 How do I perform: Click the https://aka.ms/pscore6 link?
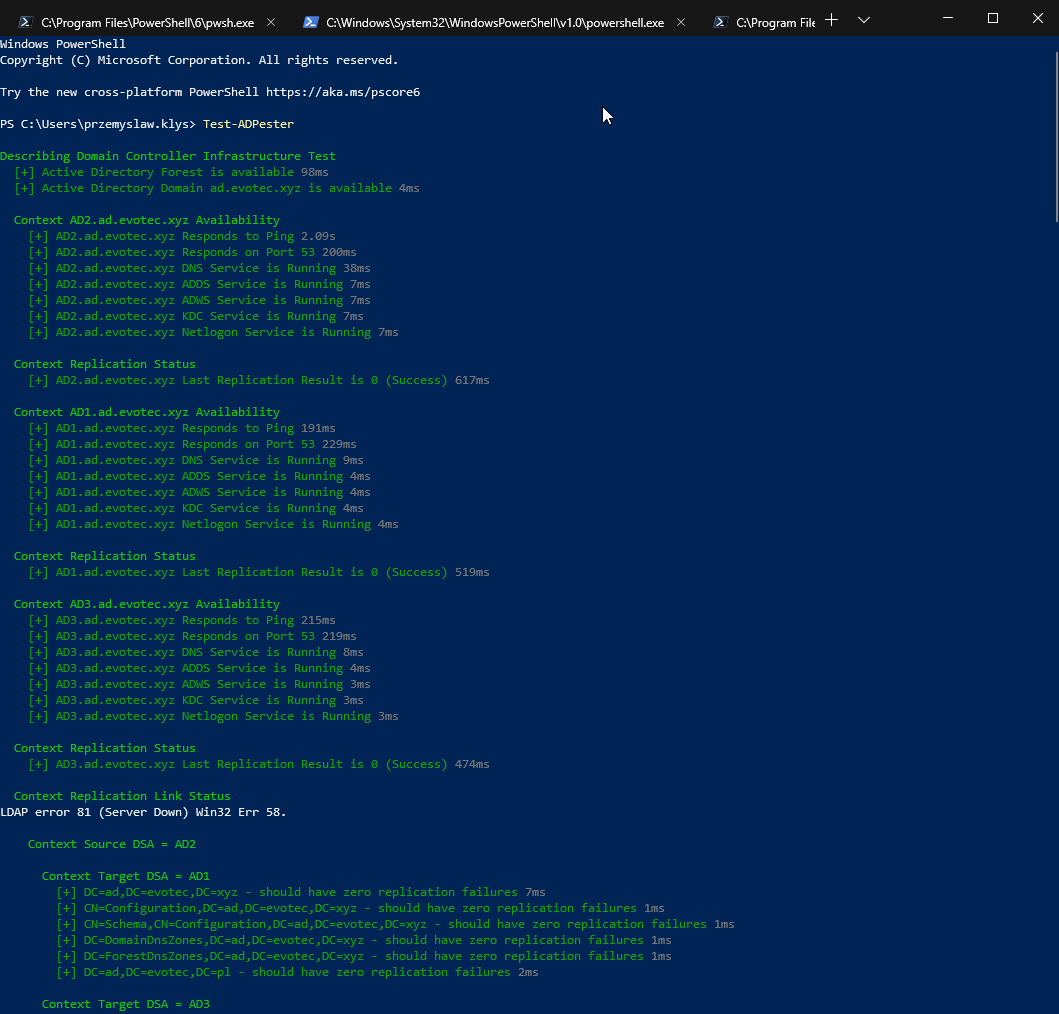pyautogui.click(x=345, y=91)
